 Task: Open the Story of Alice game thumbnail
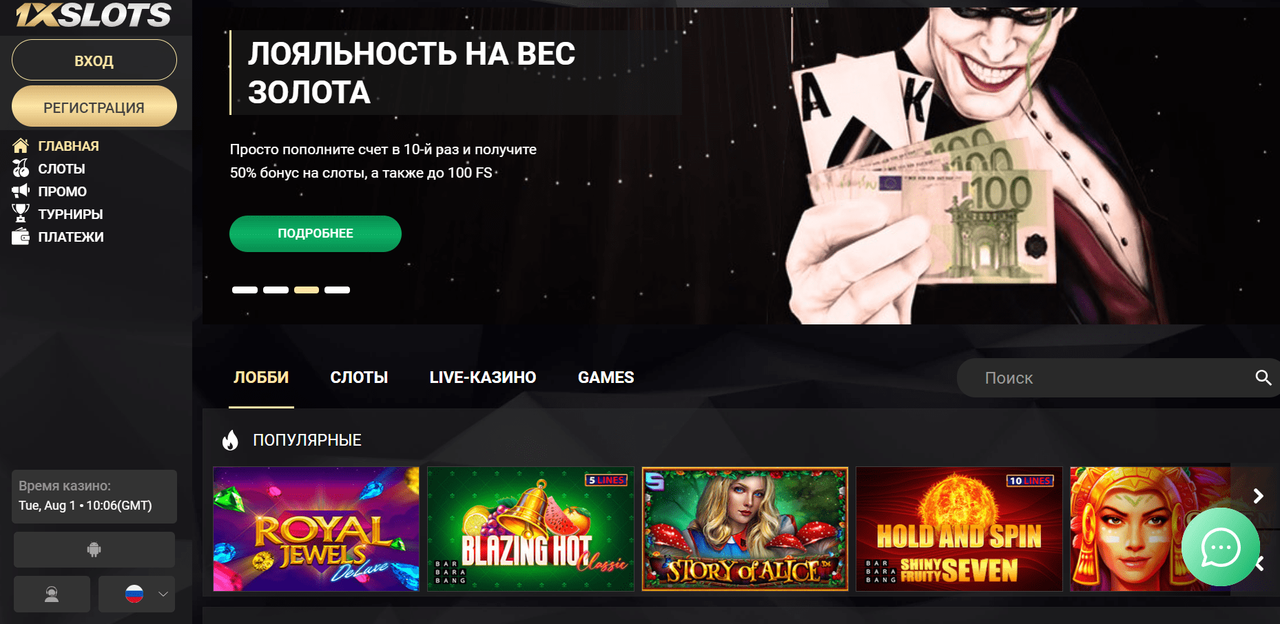tap(745, 529)
